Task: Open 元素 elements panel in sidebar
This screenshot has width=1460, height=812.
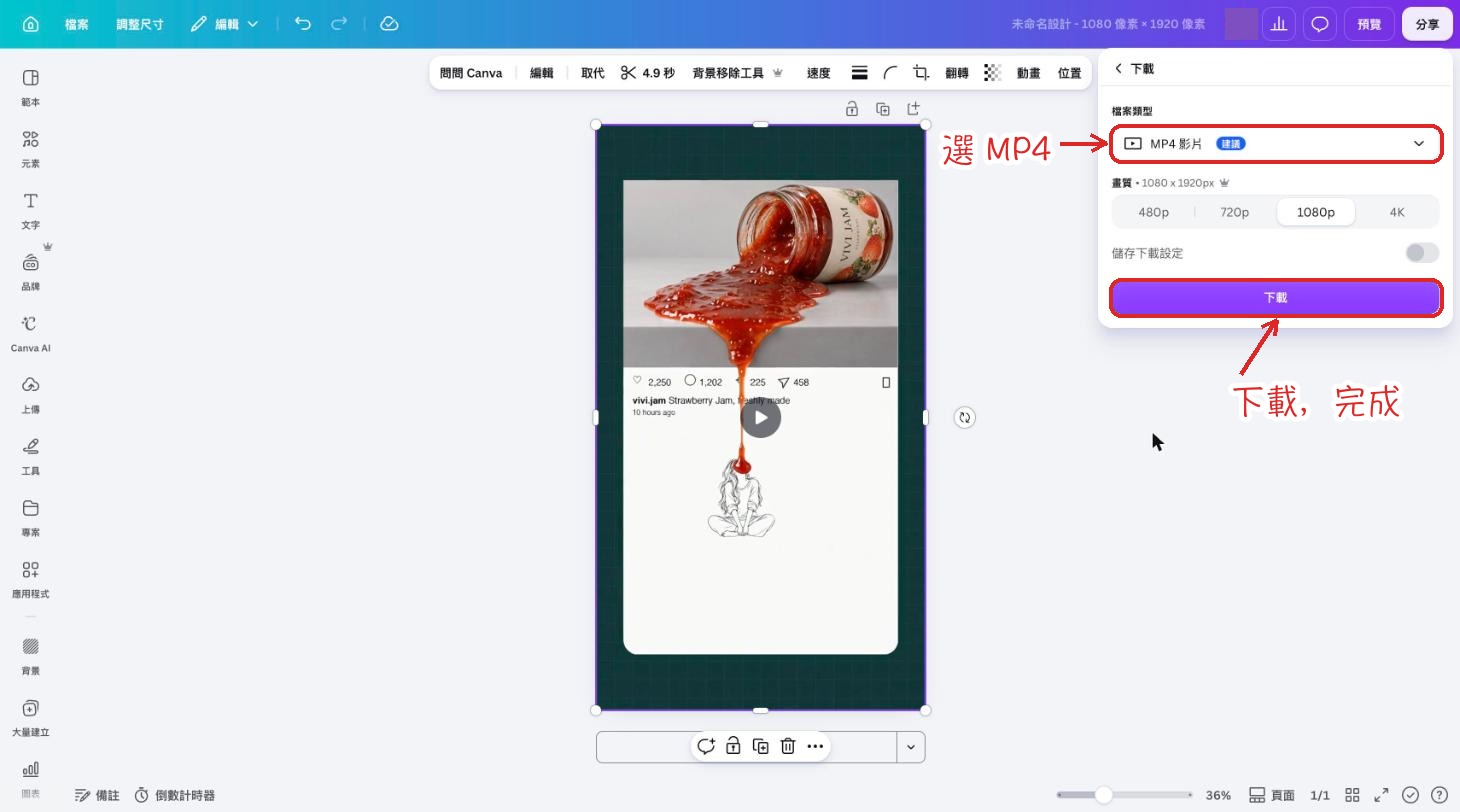Action: pos(31,148)
